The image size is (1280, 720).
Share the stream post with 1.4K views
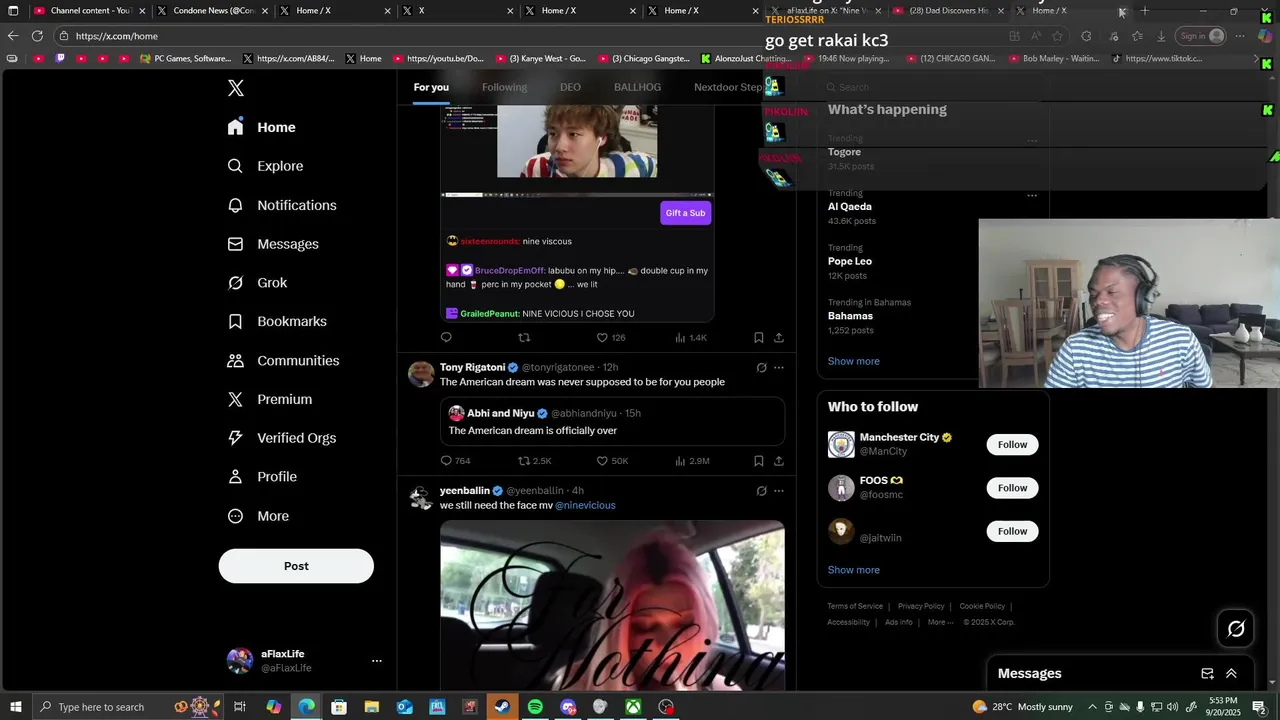(778, 338)
